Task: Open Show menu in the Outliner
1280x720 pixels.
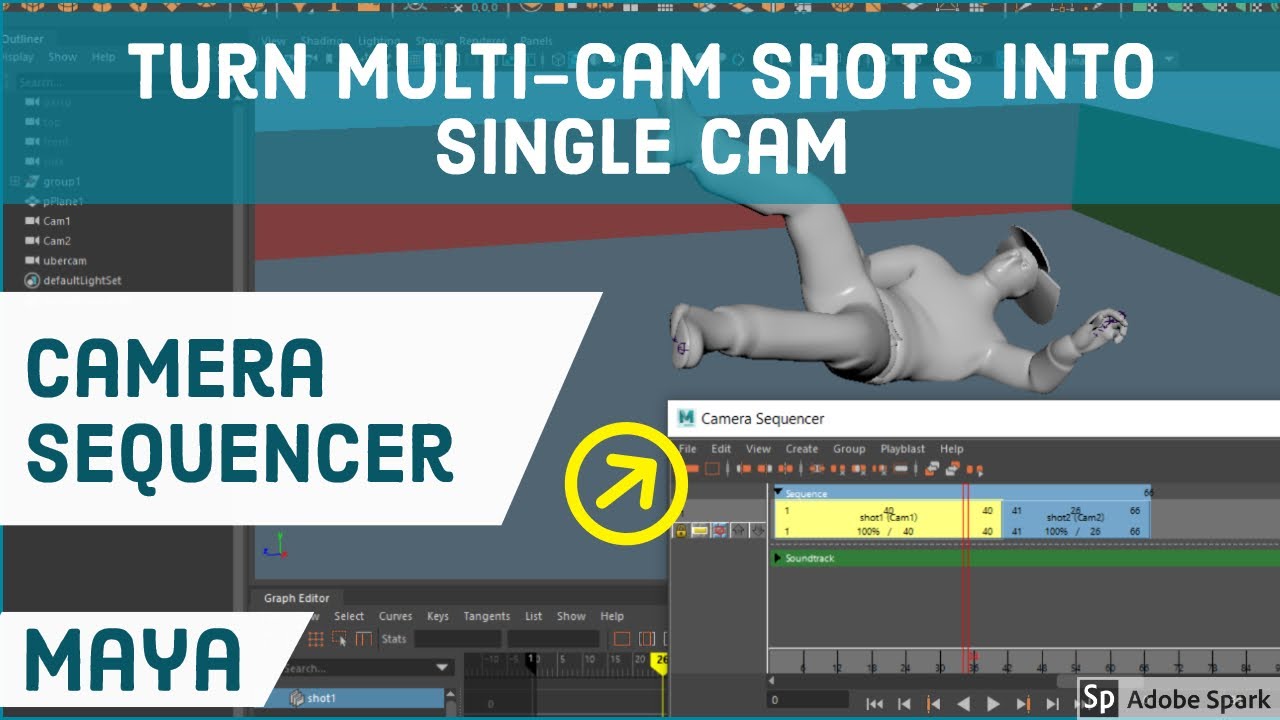Action: point(62,57)
